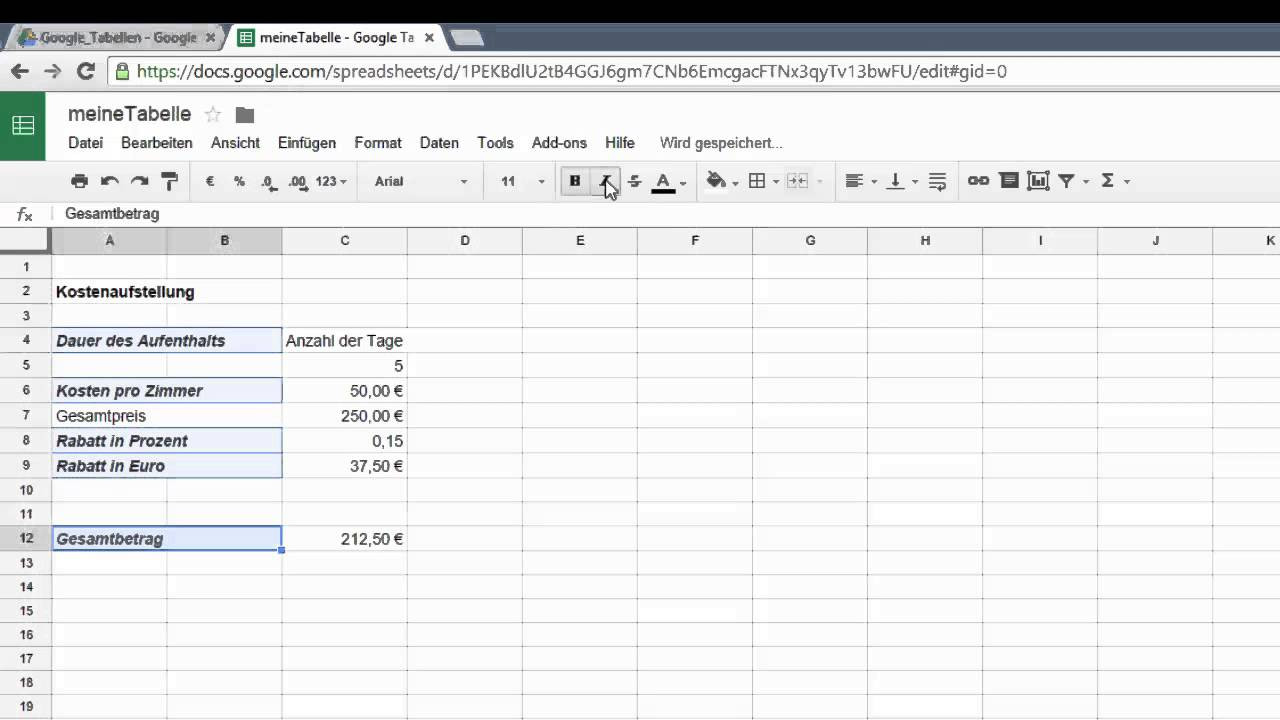This screenshot has height=720, width=1280.
Task: Toggle Strikethrough formatting
Action: [x=634, y=181]
